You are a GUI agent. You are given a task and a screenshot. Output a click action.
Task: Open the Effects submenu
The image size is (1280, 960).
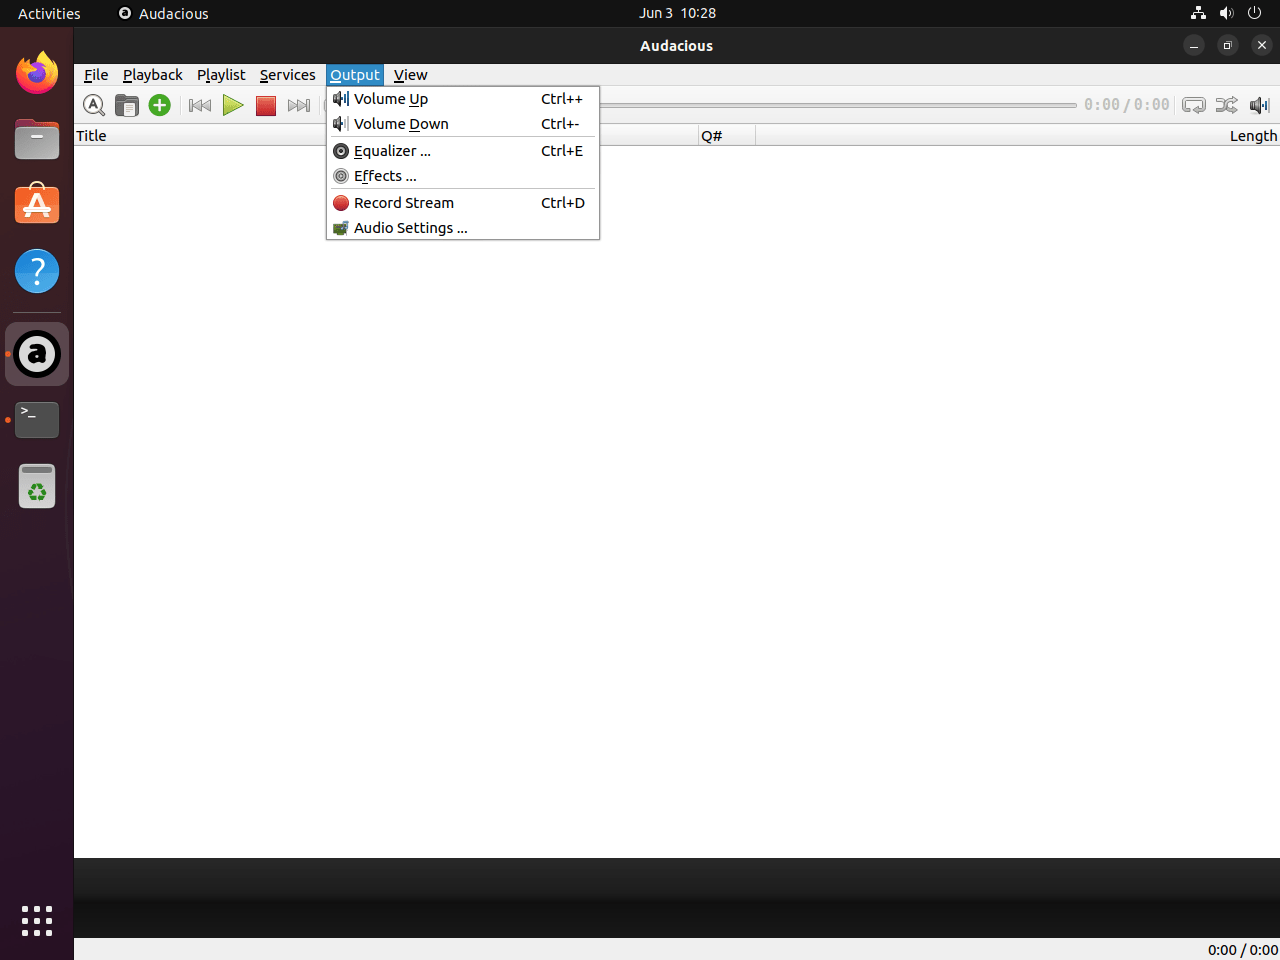coord(385,176)
